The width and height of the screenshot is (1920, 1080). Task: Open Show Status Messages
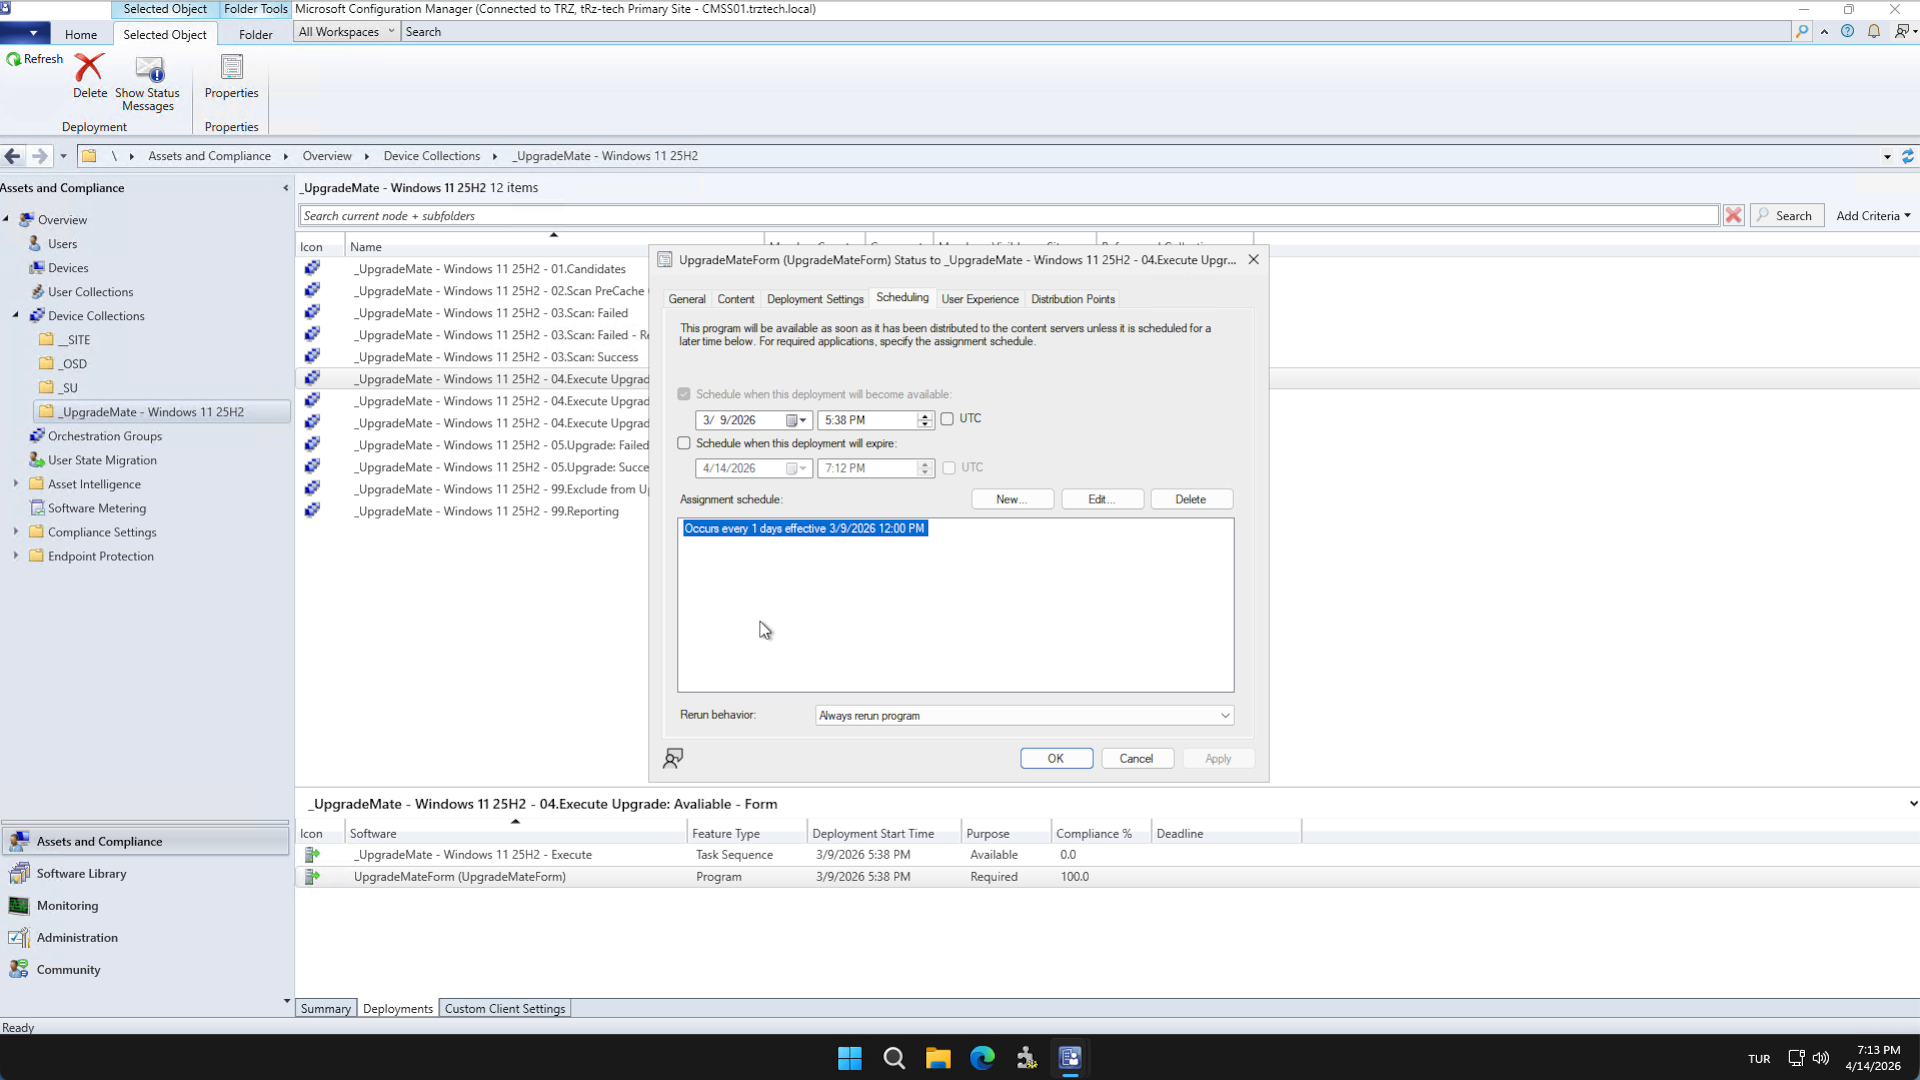point(148,83)
